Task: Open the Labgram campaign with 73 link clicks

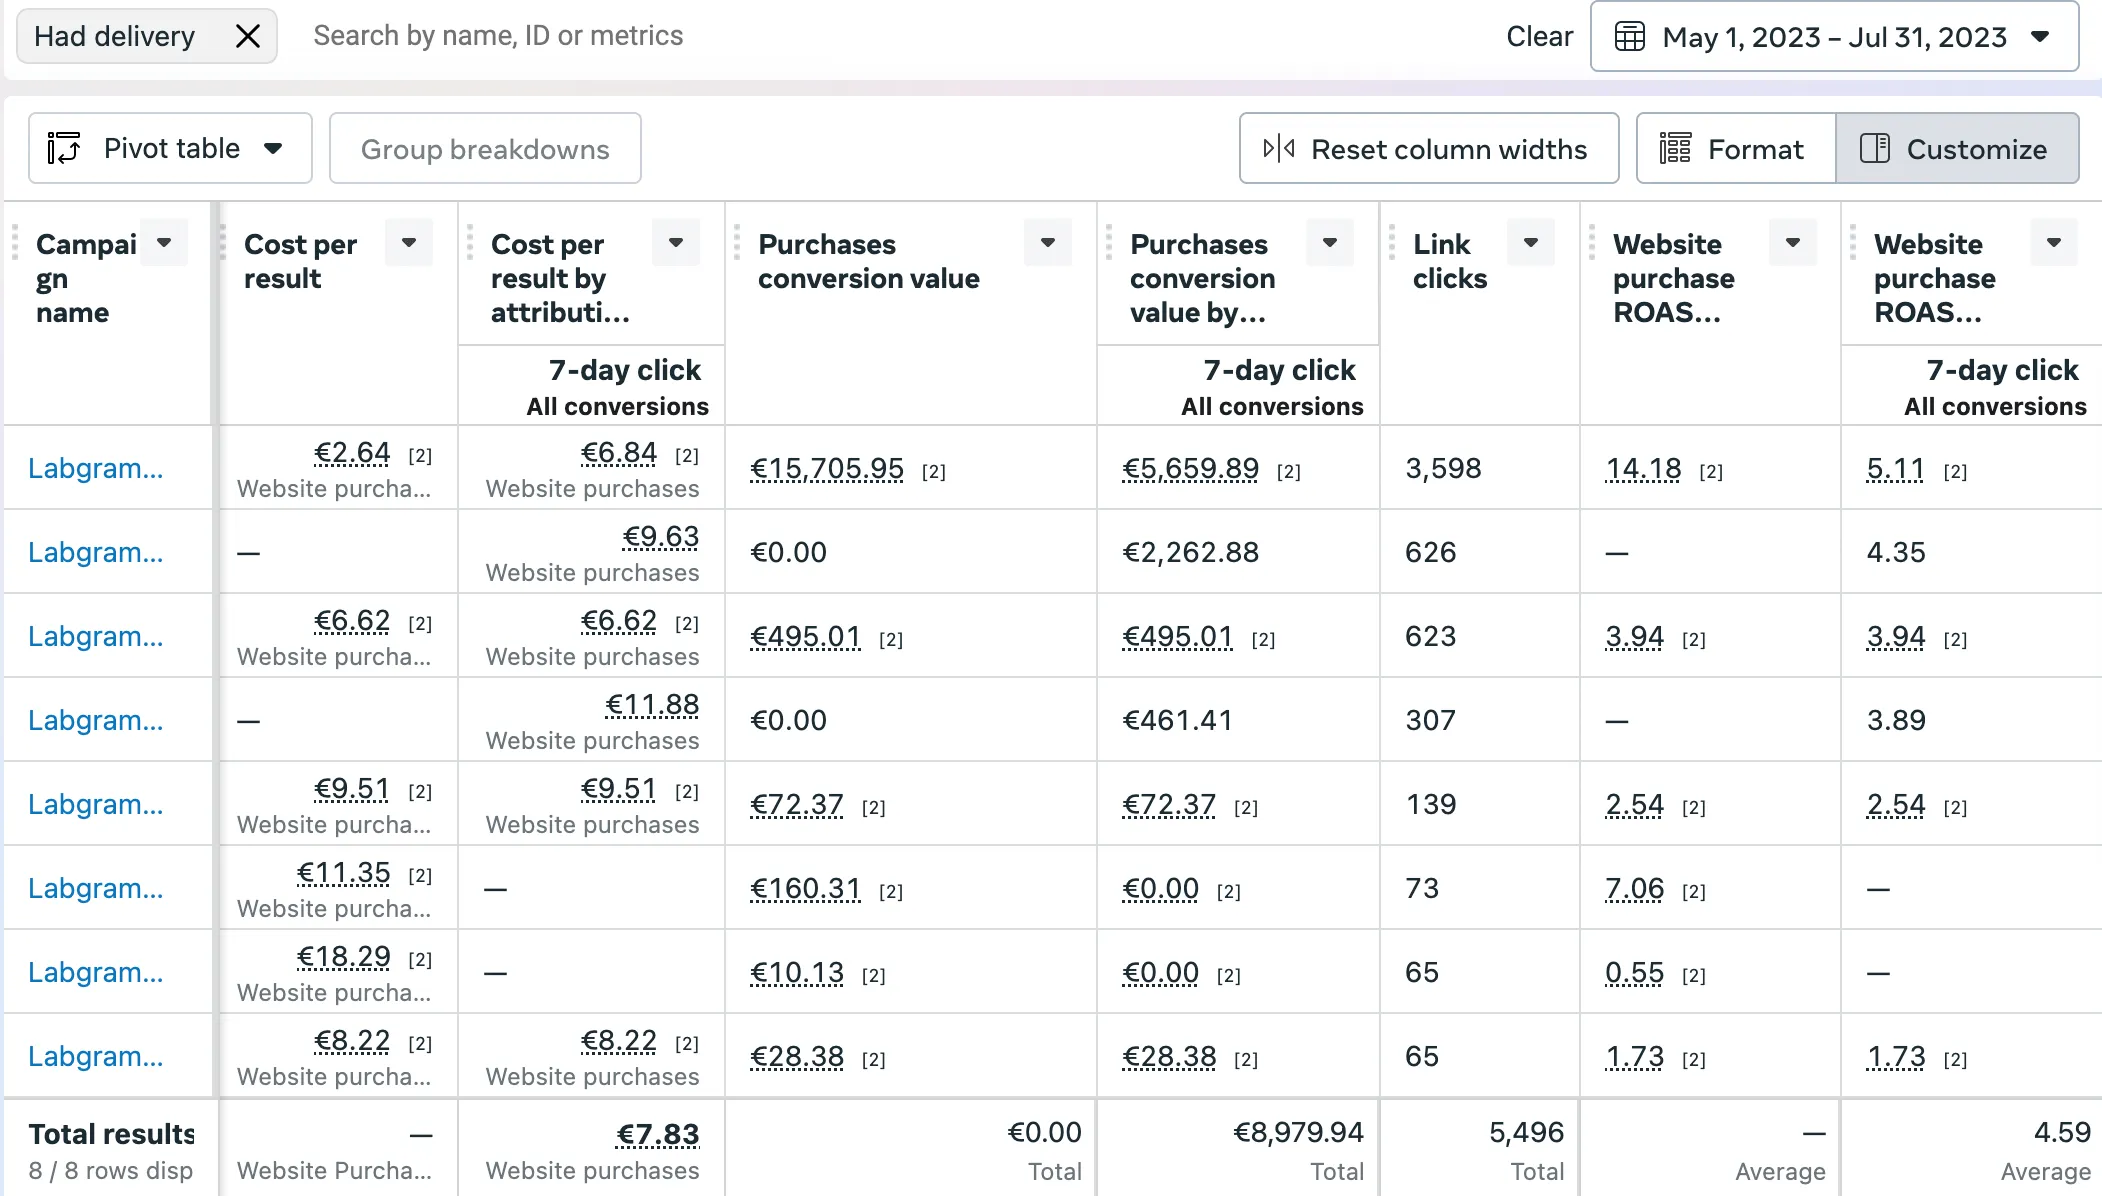Action: tap(95, 888)
